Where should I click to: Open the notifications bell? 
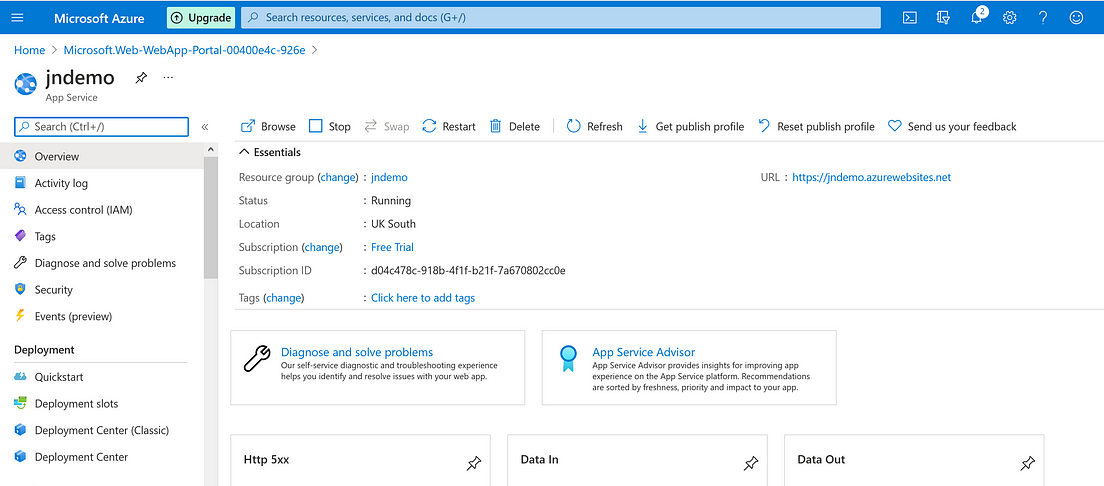pyautogui.click(x=977, y=18)
